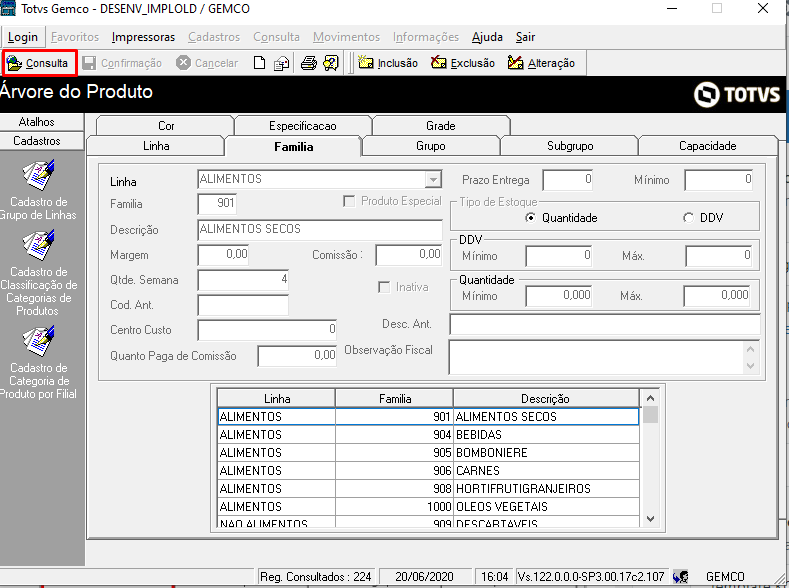Screen dimensions: 789x588
Task: Click the Consulta toolbar button
Action: click(x=39, y=63)
